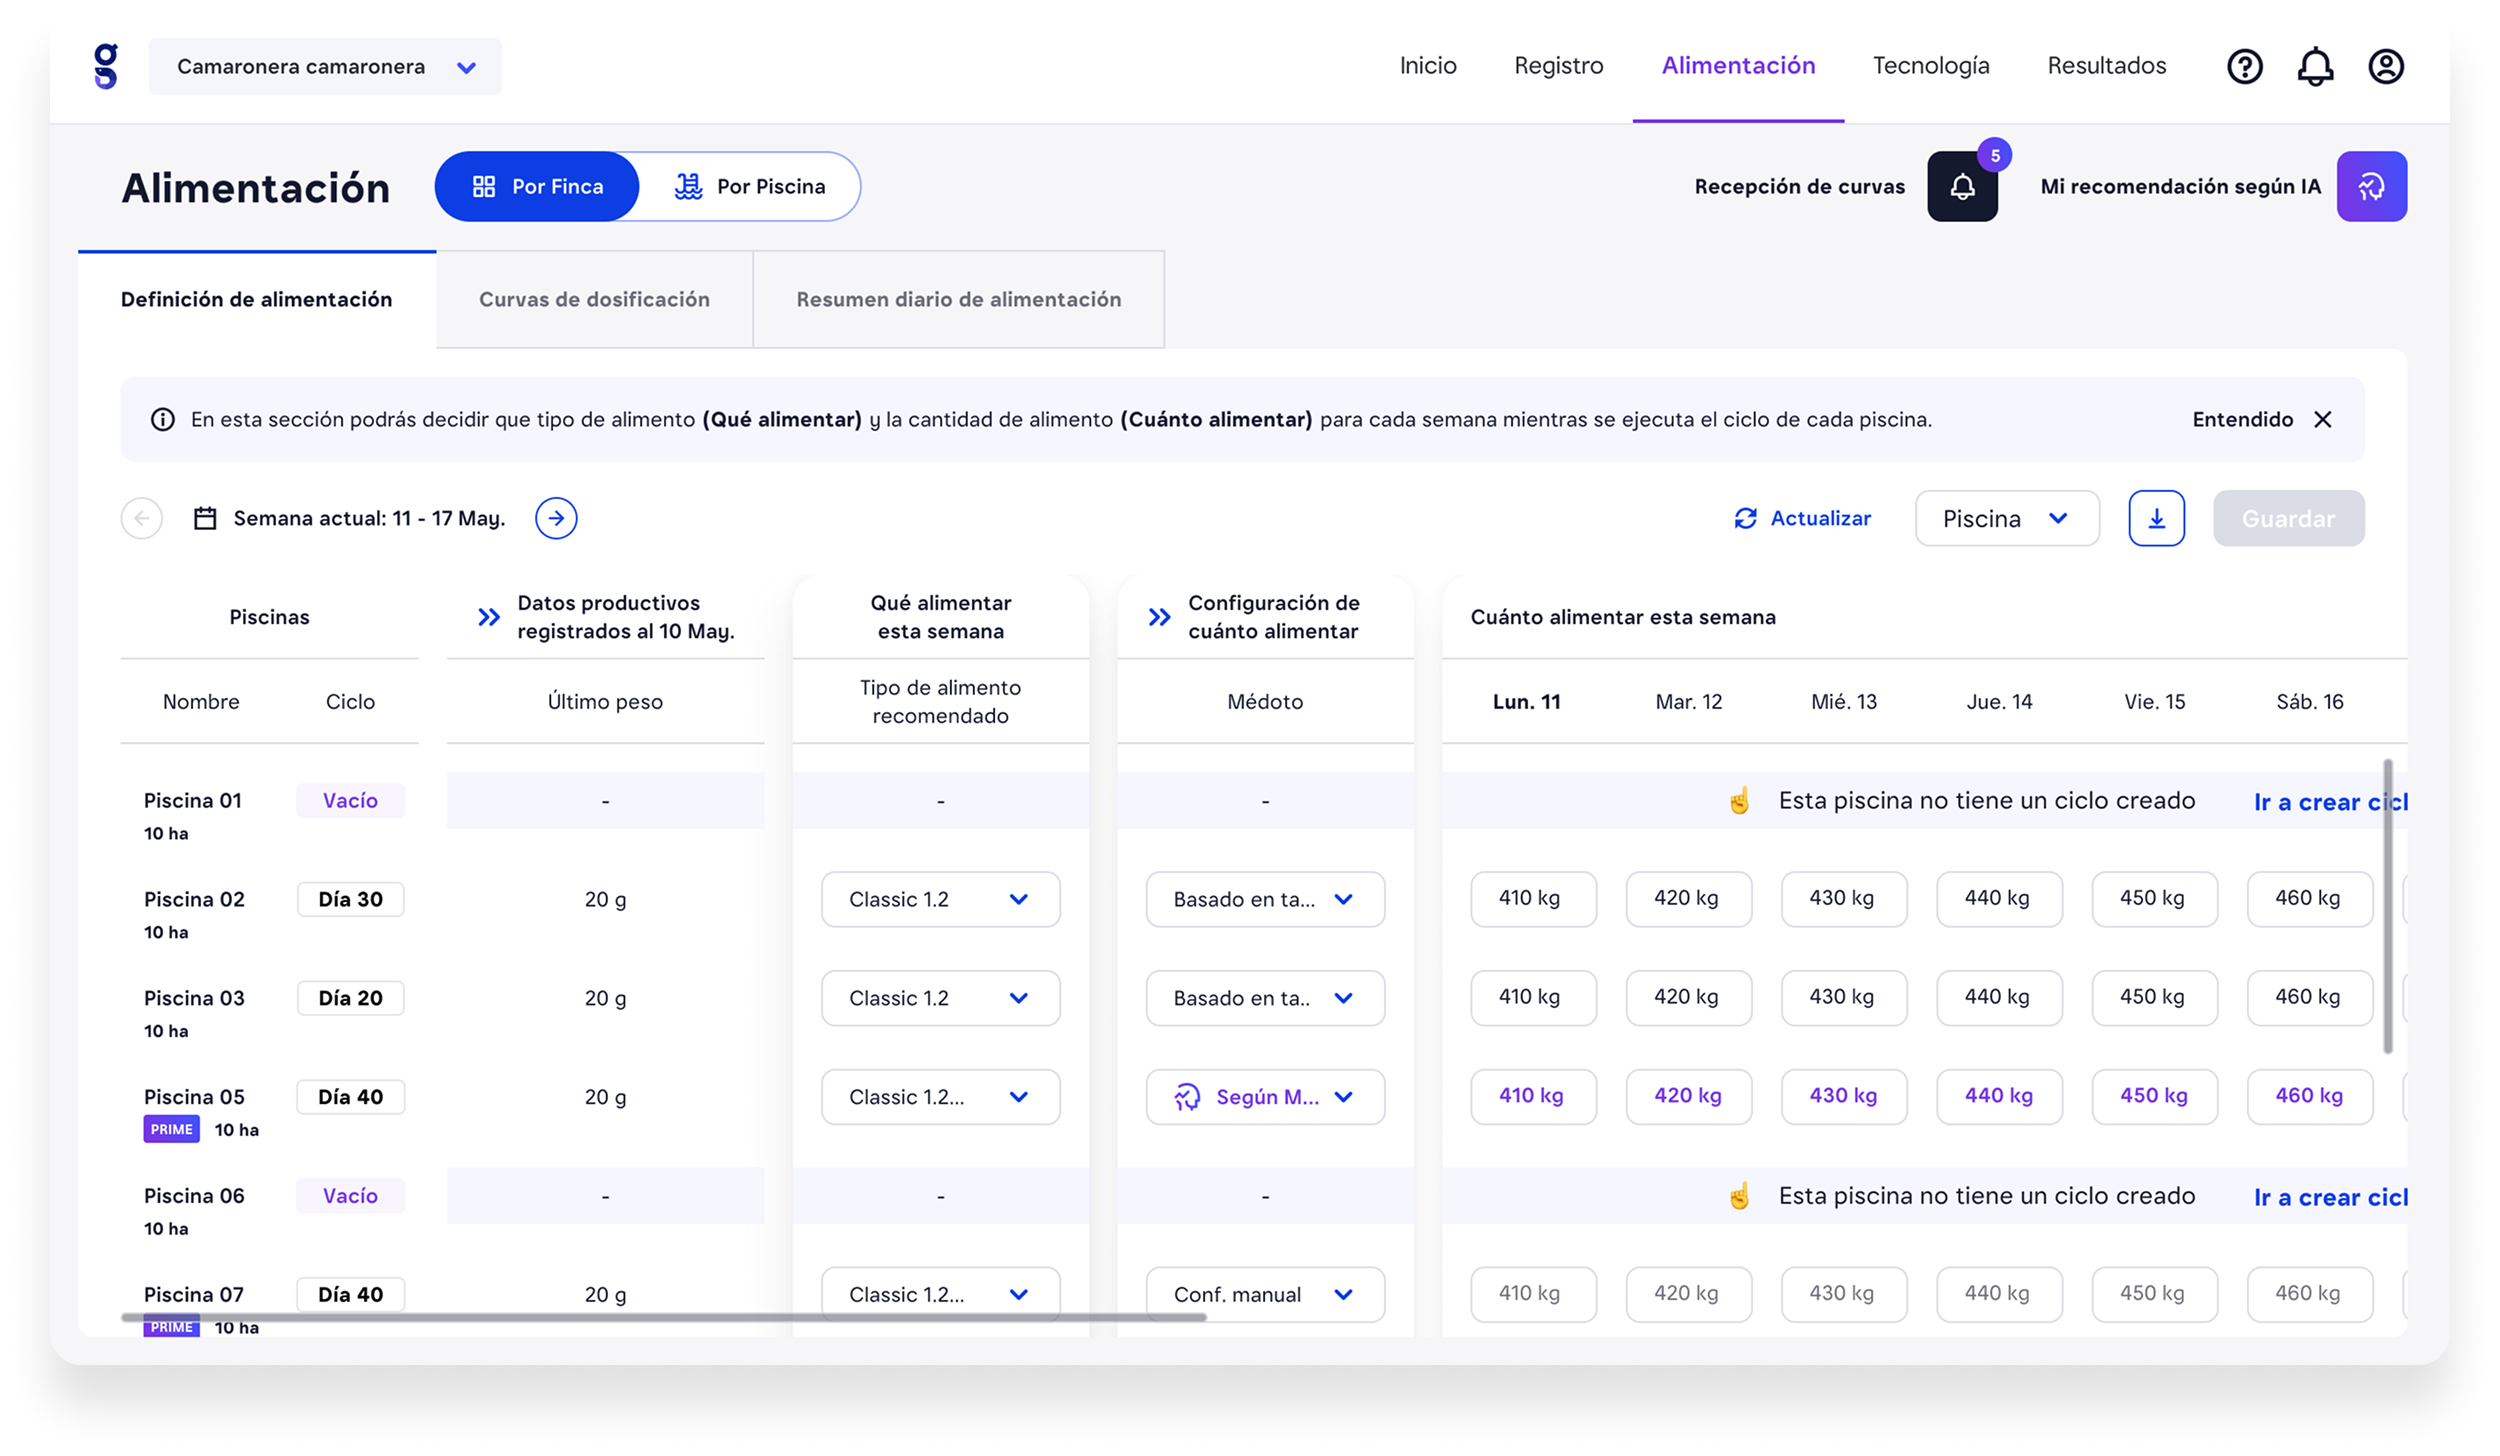2500x1456 pixels.
Task: Go to next week arrow
Action: coord(556,518)
